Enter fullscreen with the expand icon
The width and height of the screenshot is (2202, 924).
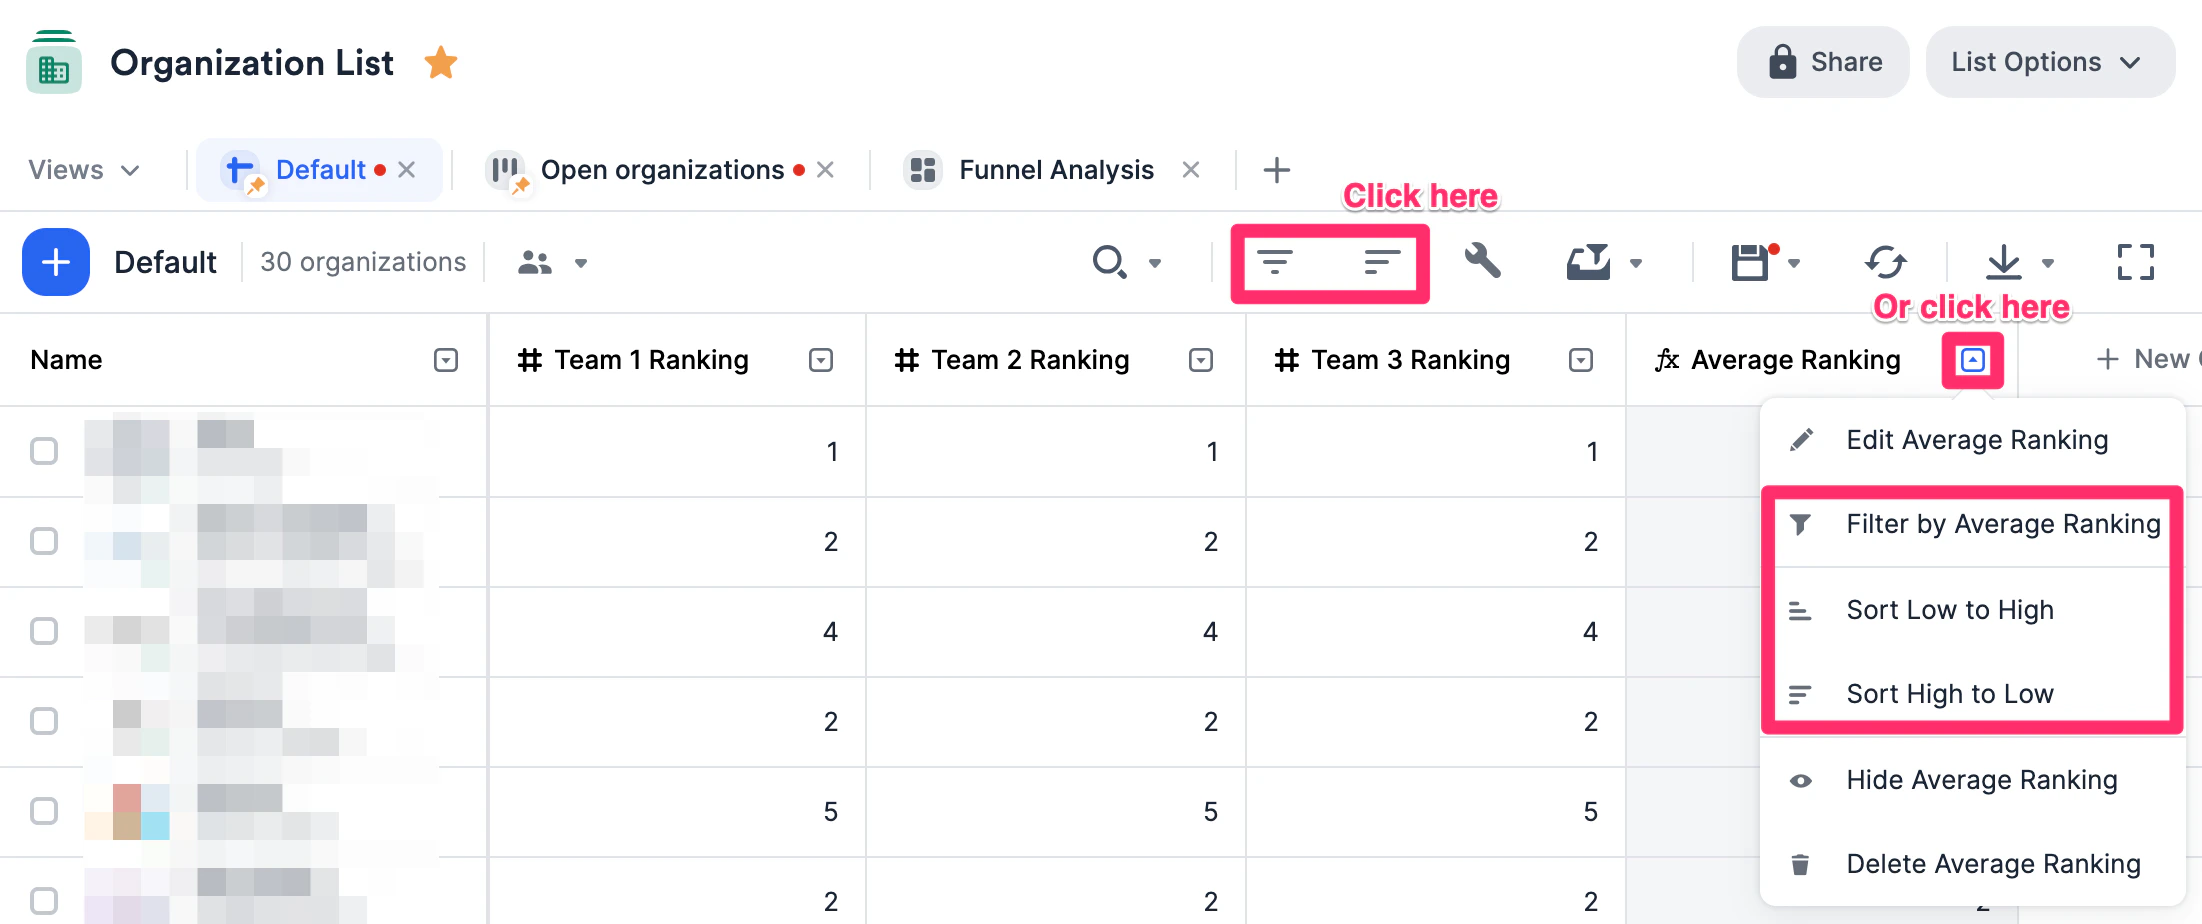pos(2135,262)
